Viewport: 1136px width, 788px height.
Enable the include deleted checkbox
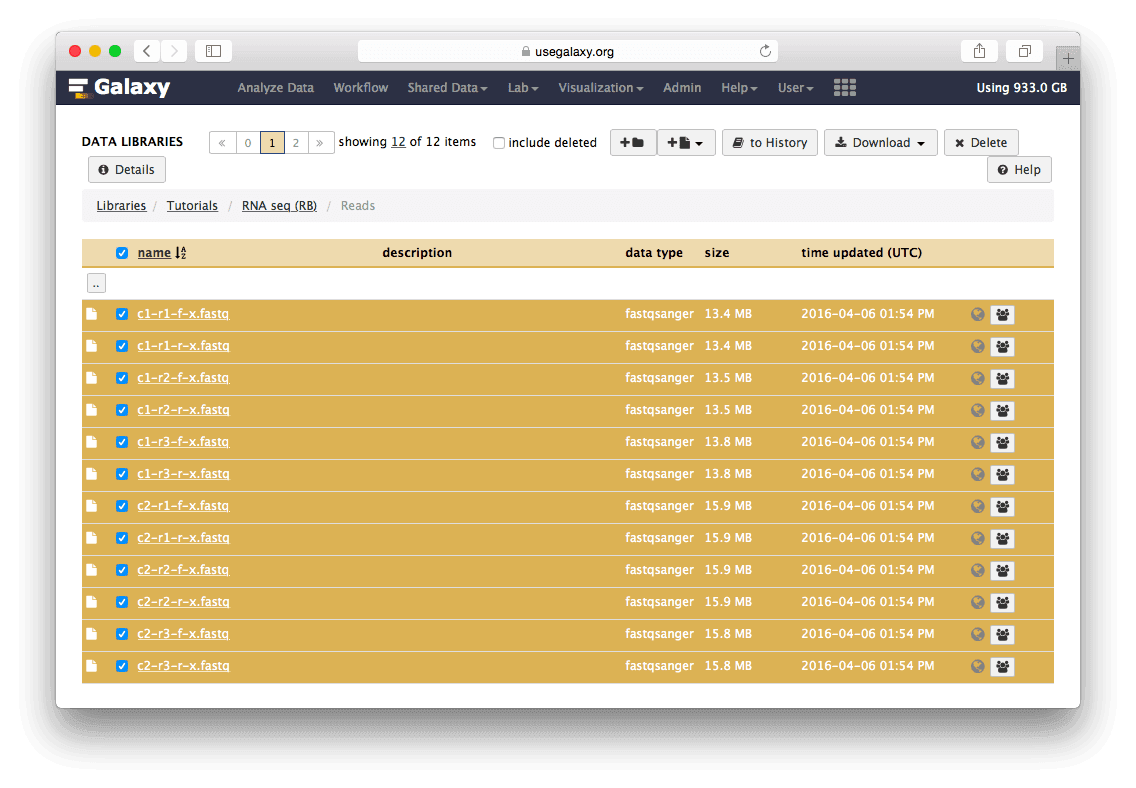499,143
